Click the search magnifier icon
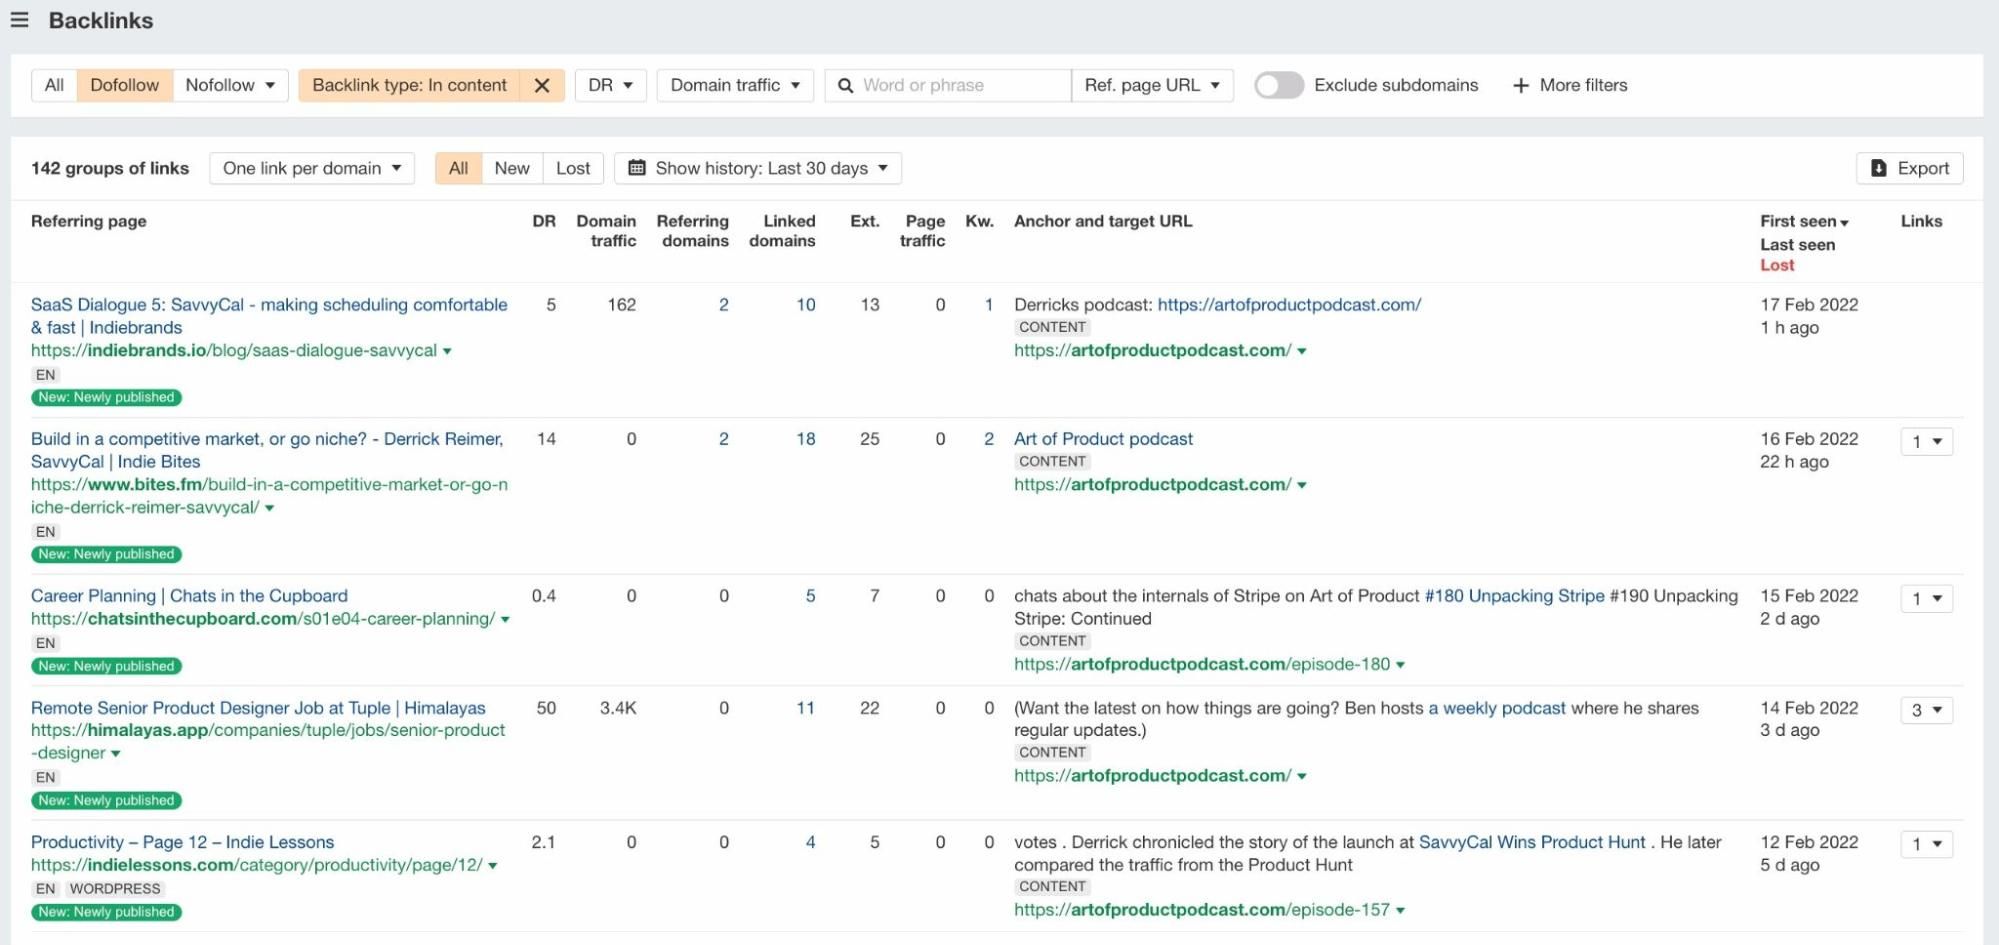The image size is (1999, 945). 845,86
